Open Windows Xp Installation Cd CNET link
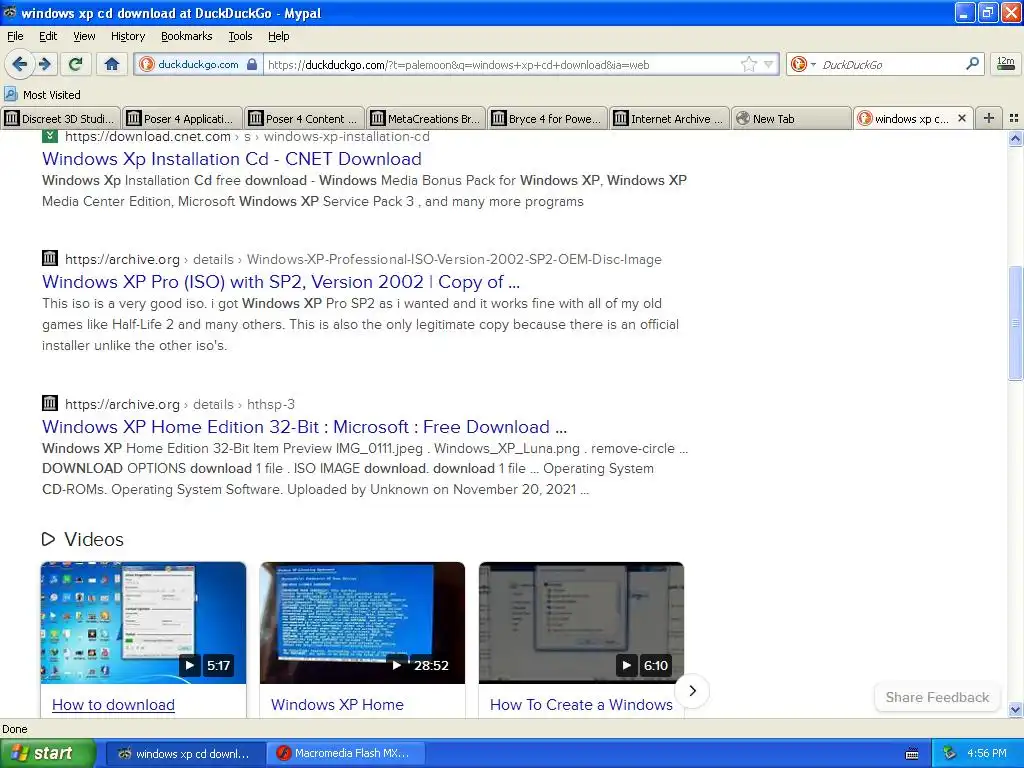The image size is (1024, 768). pos(232,159)
